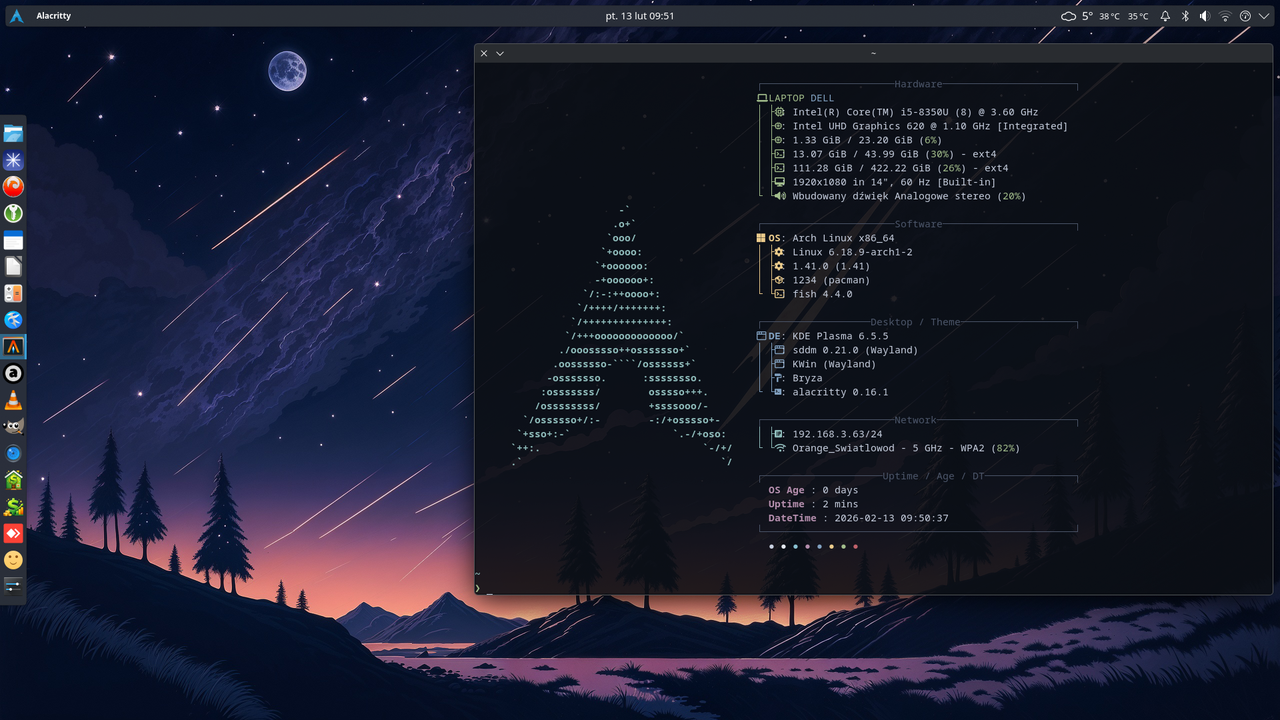
Task: Click the 'Bryza' theme line
Action: point(807,378)
